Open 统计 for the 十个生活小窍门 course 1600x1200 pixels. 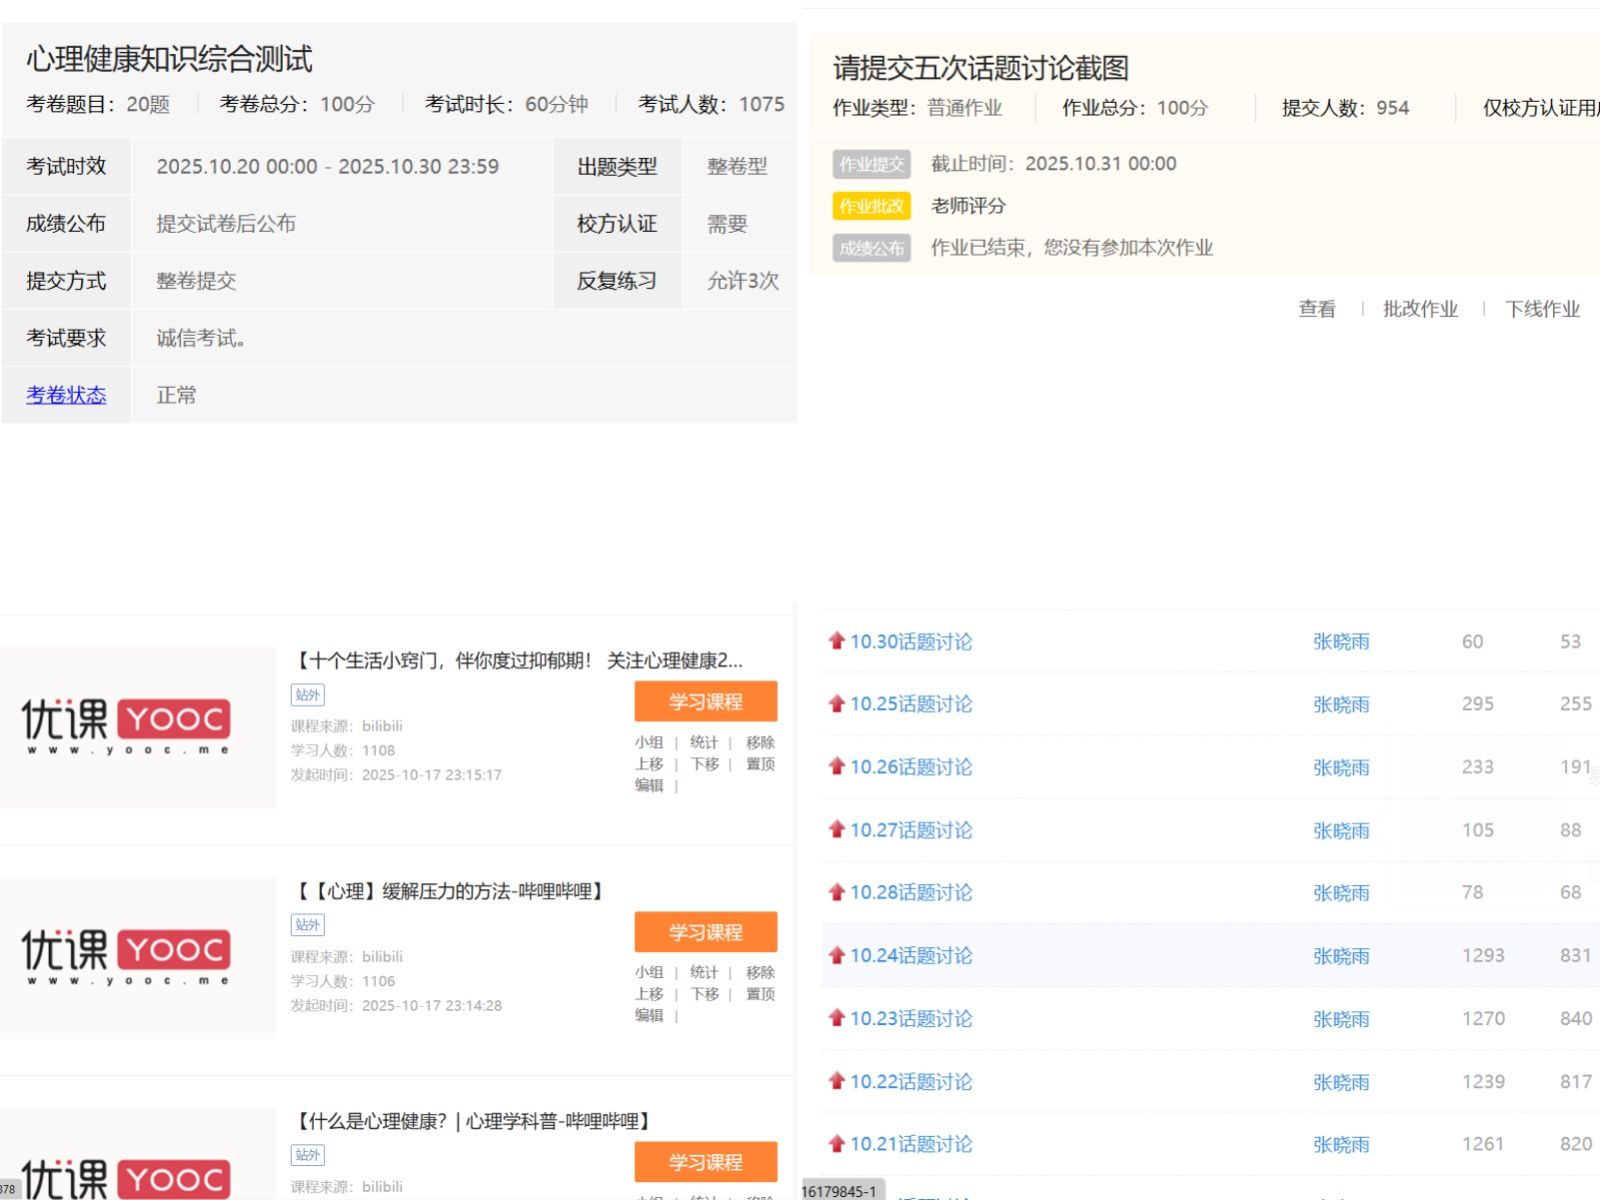(704, 742)
